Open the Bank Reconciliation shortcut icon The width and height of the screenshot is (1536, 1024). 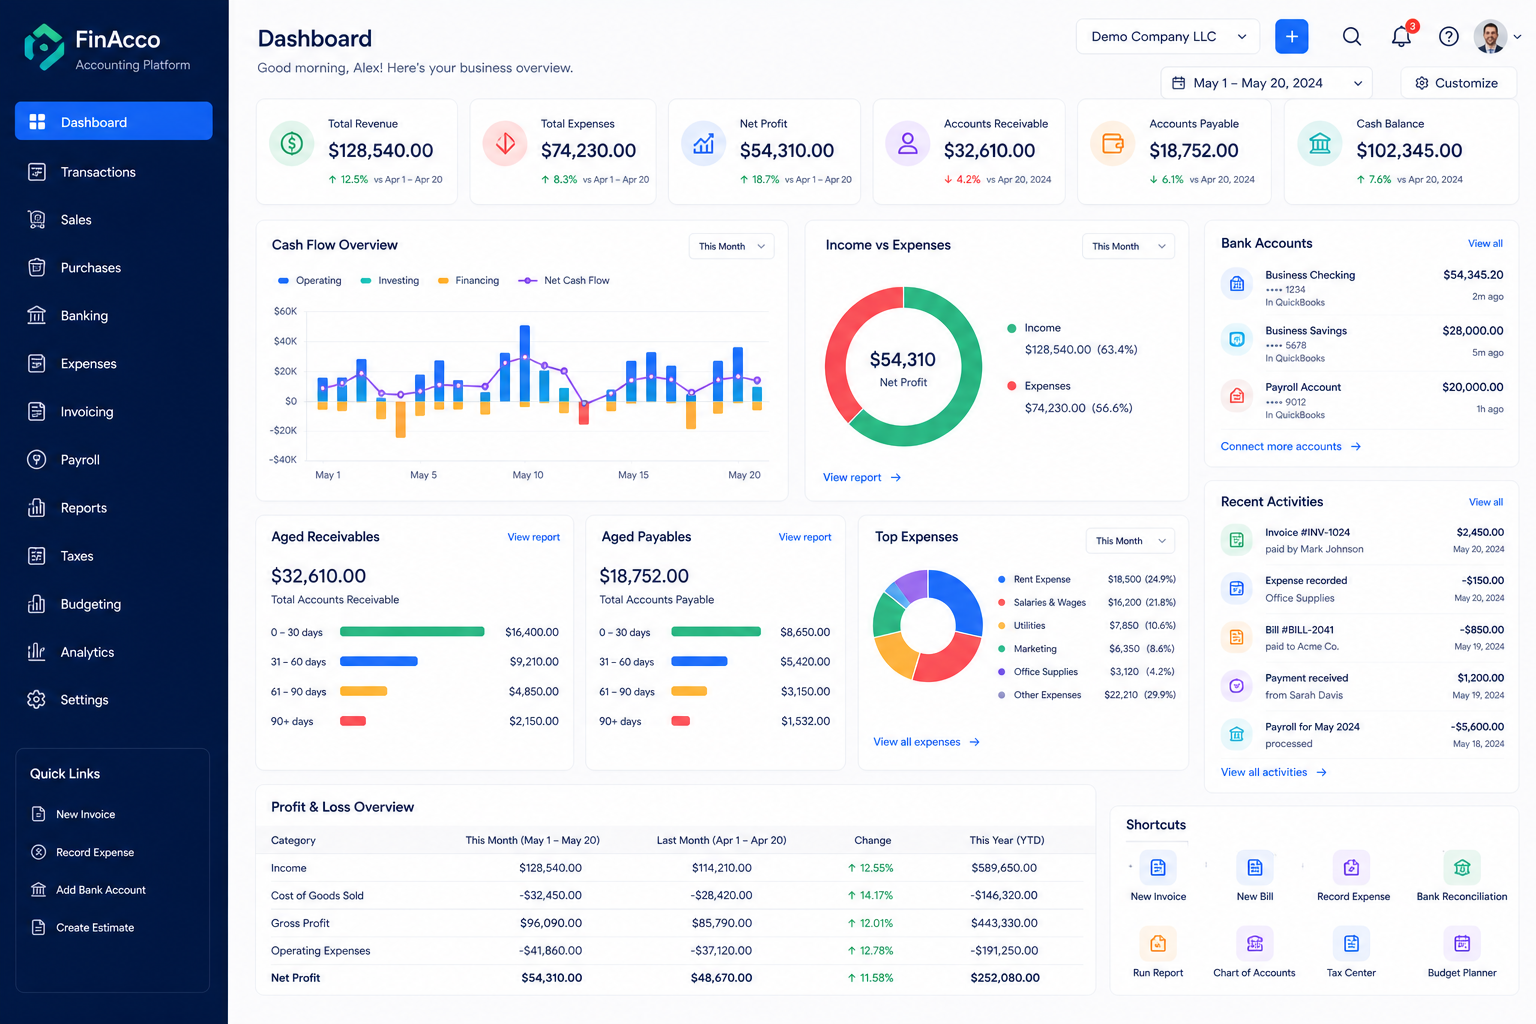[x=1462, y=867]
